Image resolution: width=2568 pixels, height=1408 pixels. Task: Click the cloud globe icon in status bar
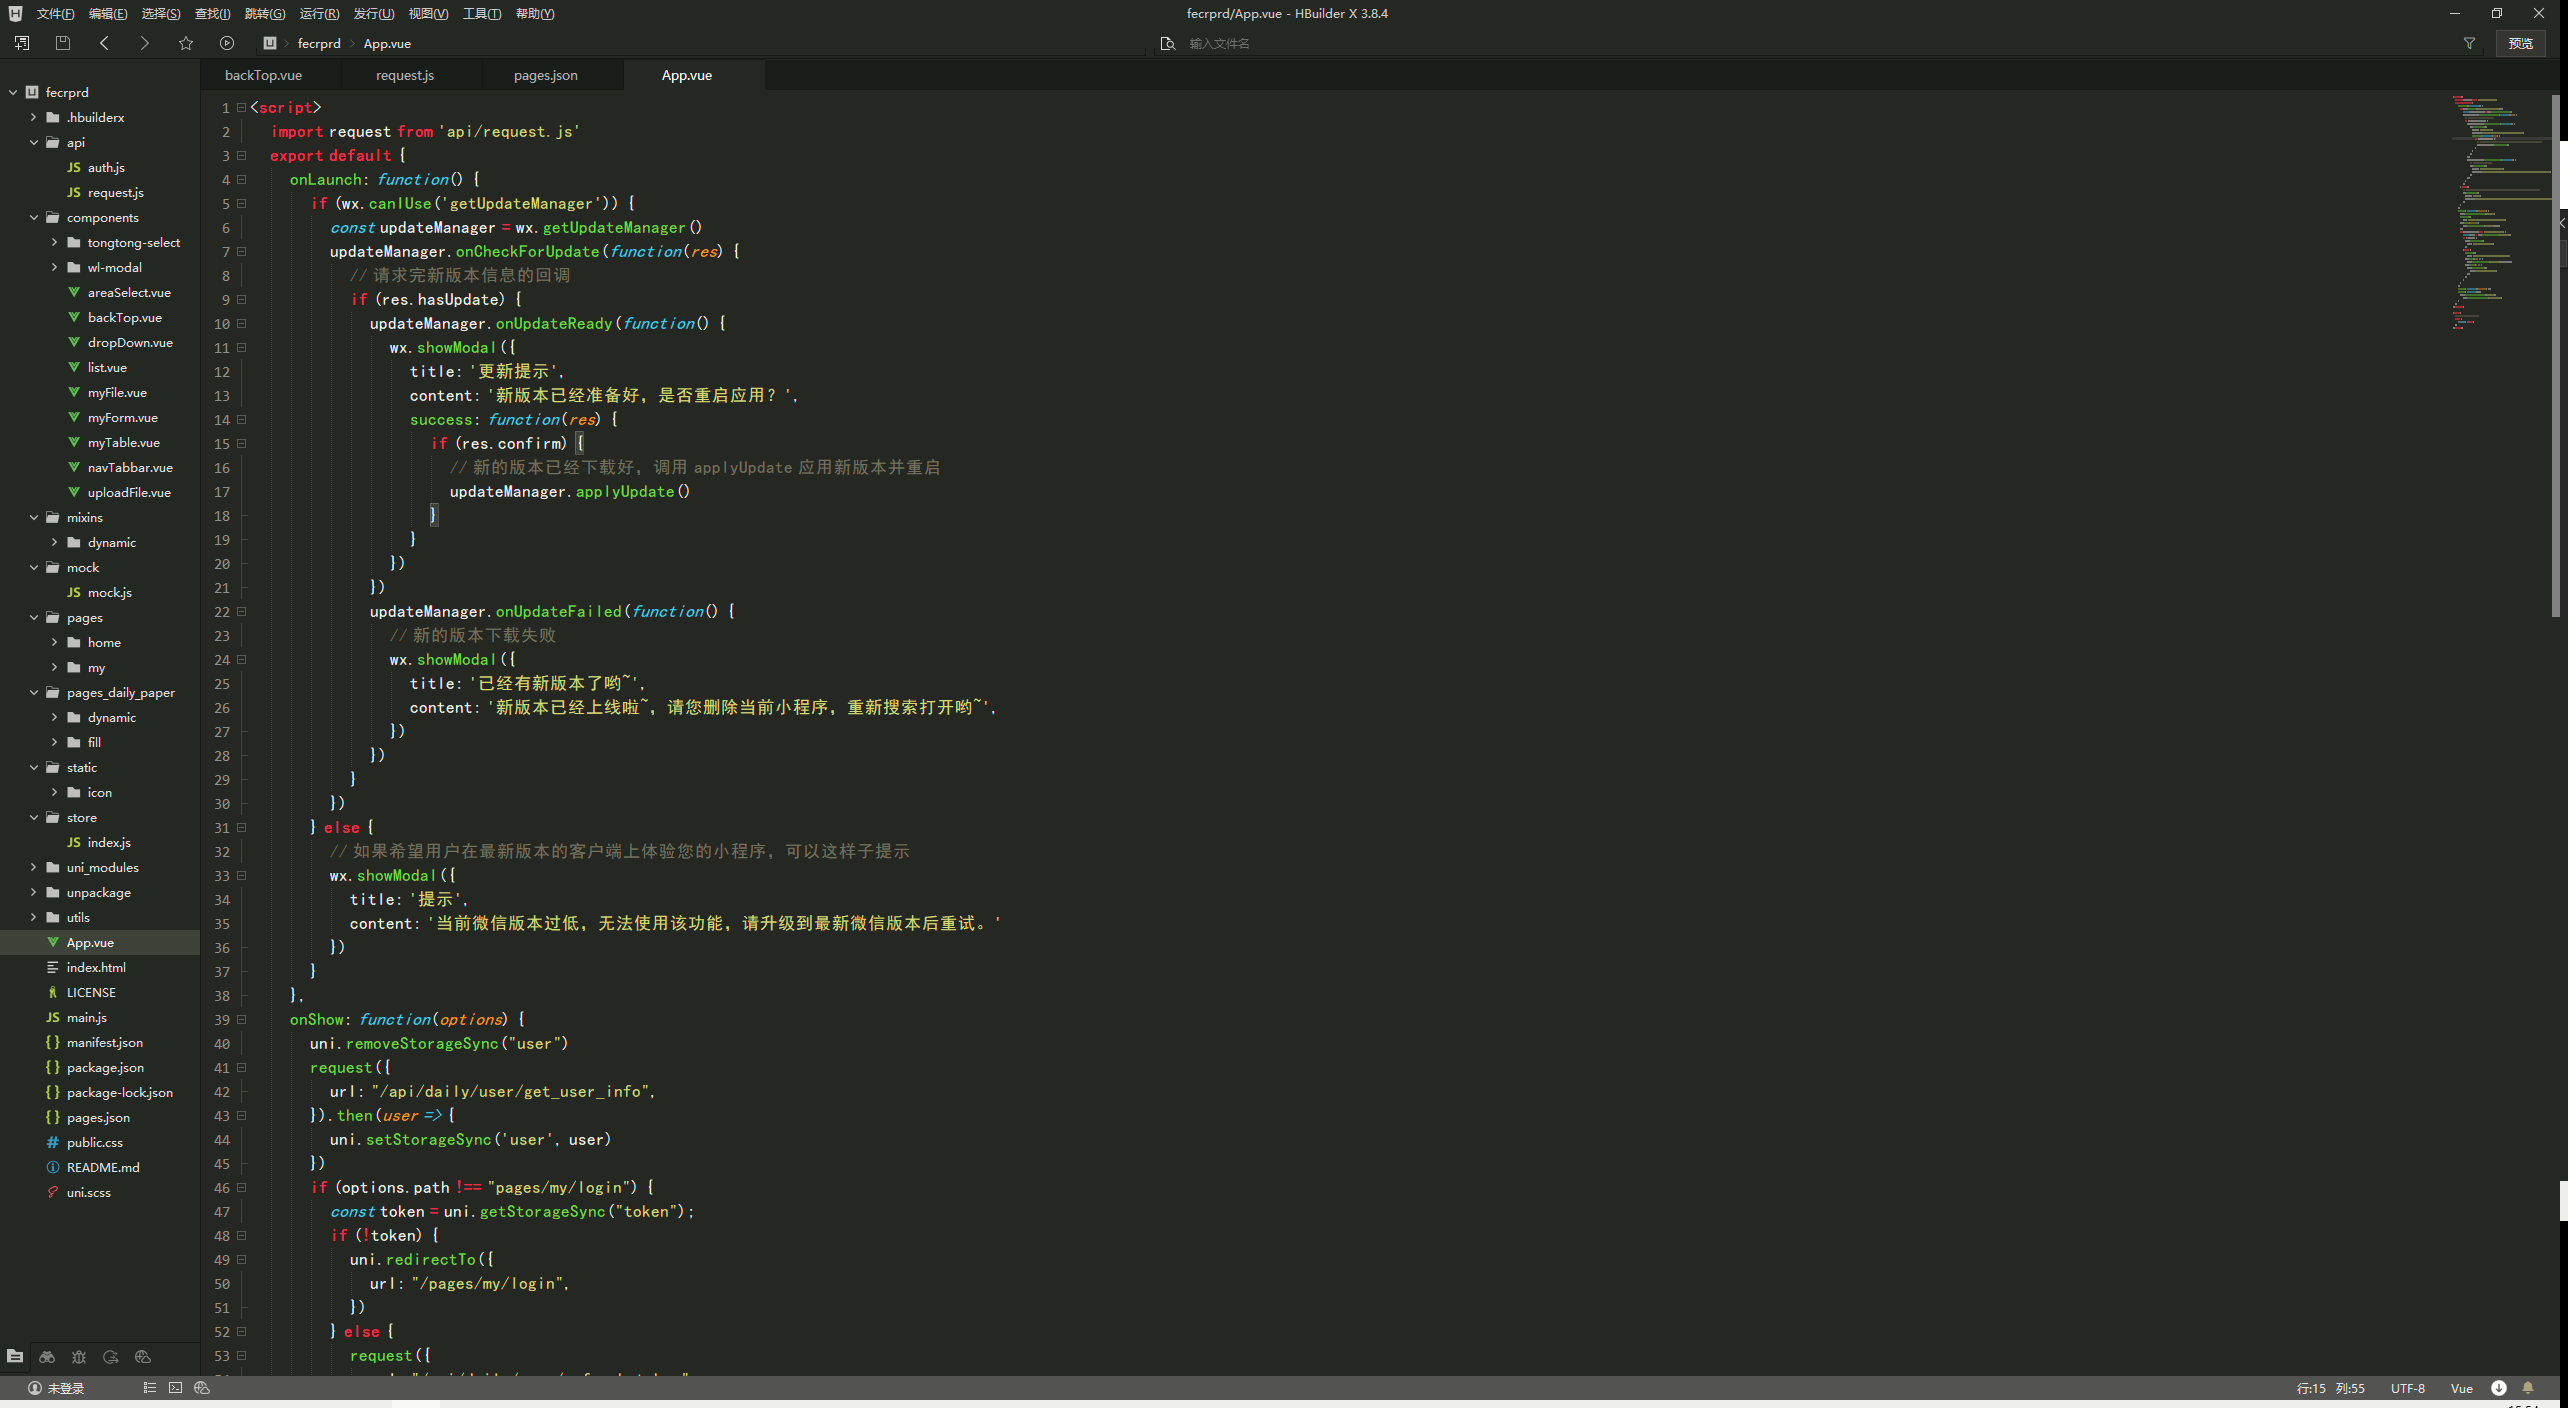click(202, 1387)
